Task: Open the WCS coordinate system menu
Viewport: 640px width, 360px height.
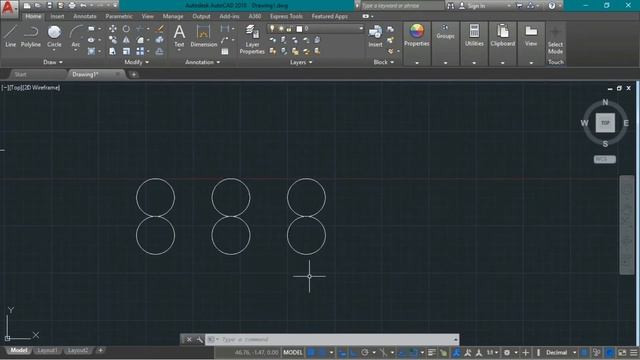Action: pos(604,159)
